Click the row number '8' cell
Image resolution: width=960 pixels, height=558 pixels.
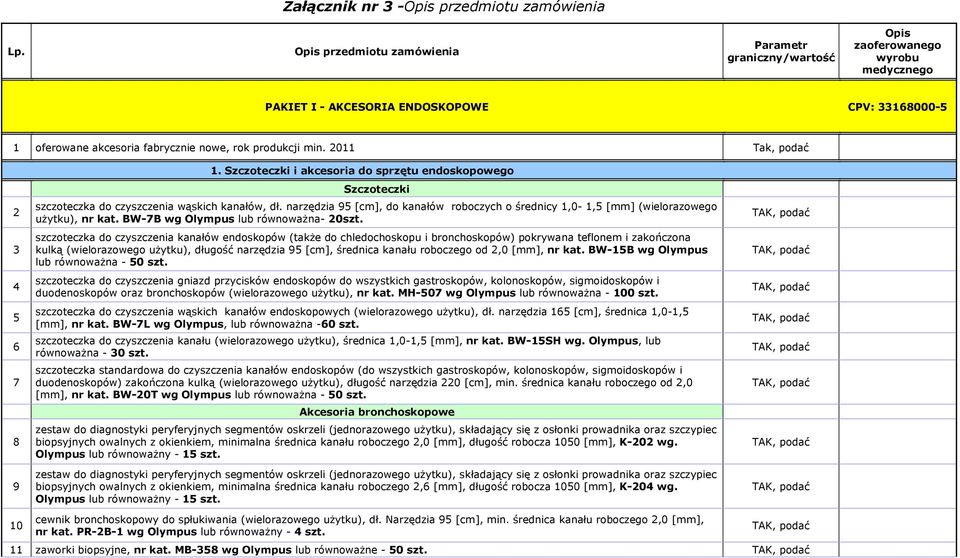coord(17,442)
